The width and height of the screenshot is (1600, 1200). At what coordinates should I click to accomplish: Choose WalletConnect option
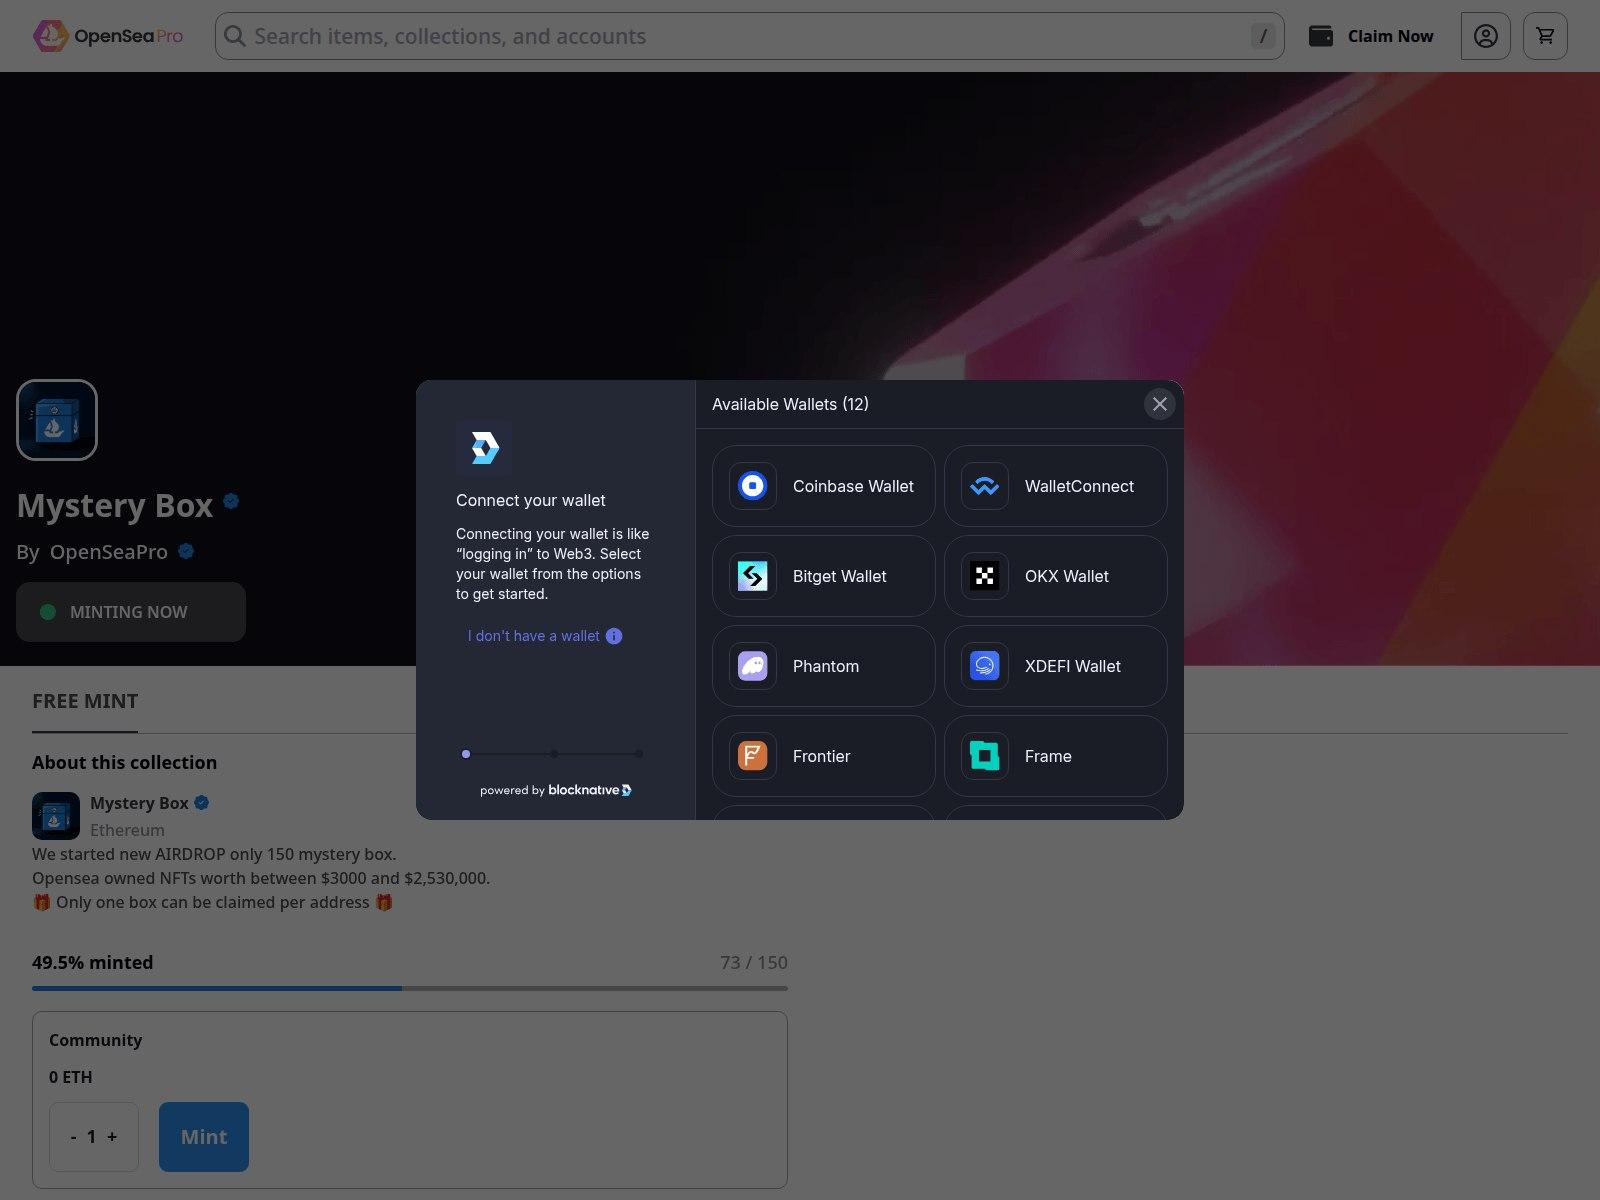(1056, 486)
